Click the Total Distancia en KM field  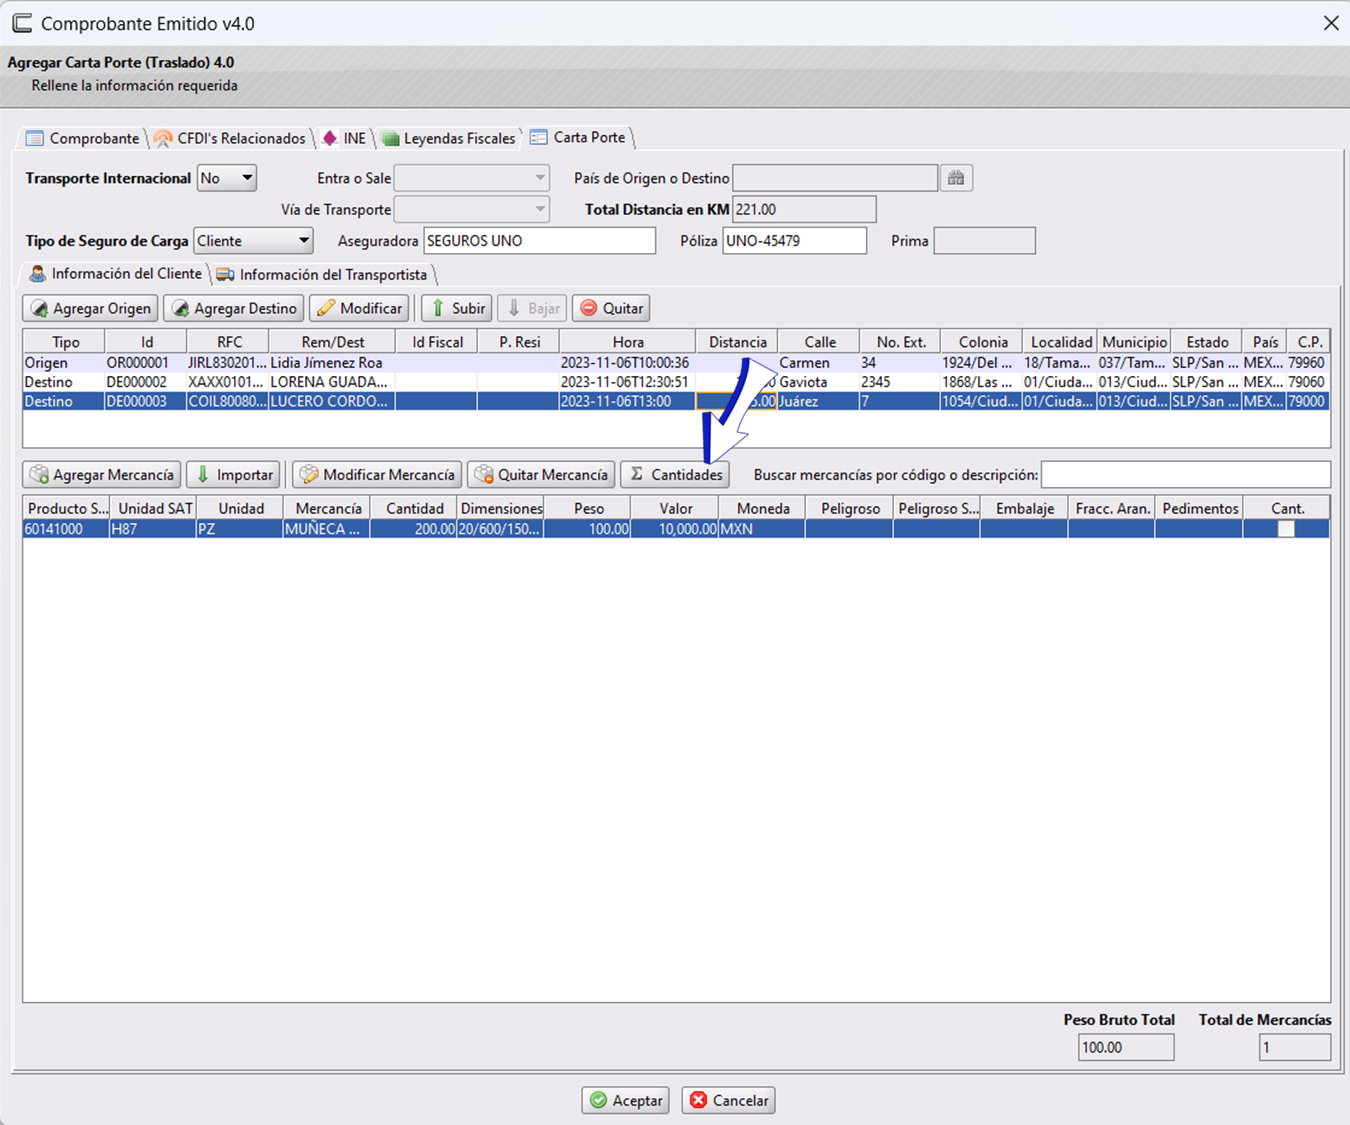tap(804, 209)
